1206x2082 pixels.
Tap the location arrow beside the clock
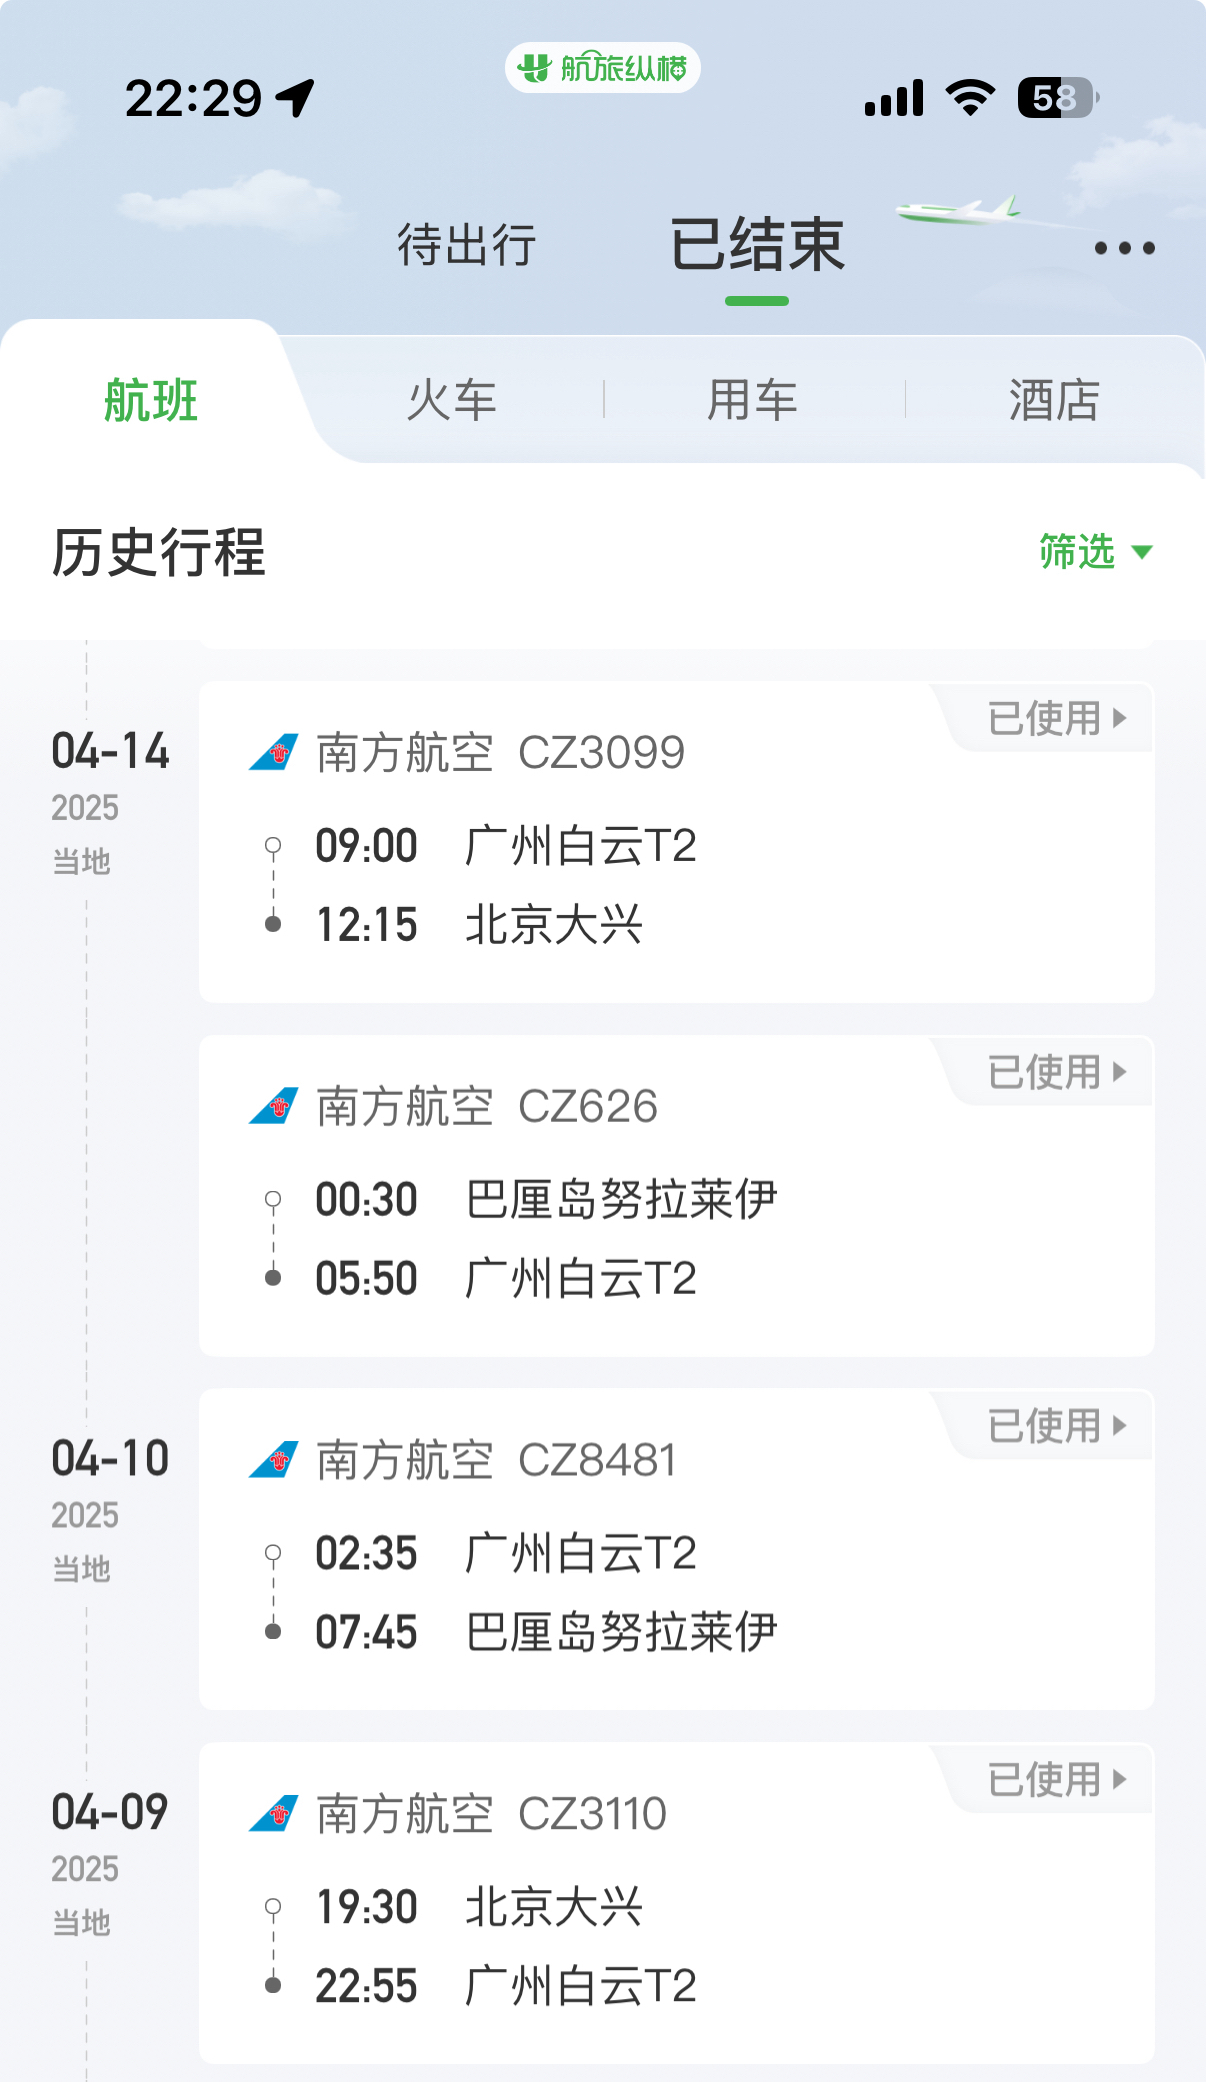click(x=295, y=98)
